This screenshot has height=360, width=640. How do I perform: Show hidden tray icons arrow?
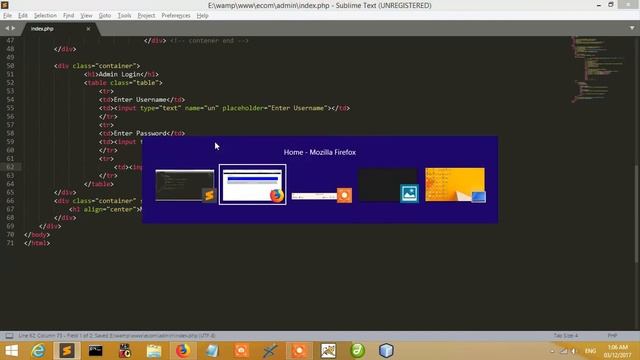click(552, 351)
